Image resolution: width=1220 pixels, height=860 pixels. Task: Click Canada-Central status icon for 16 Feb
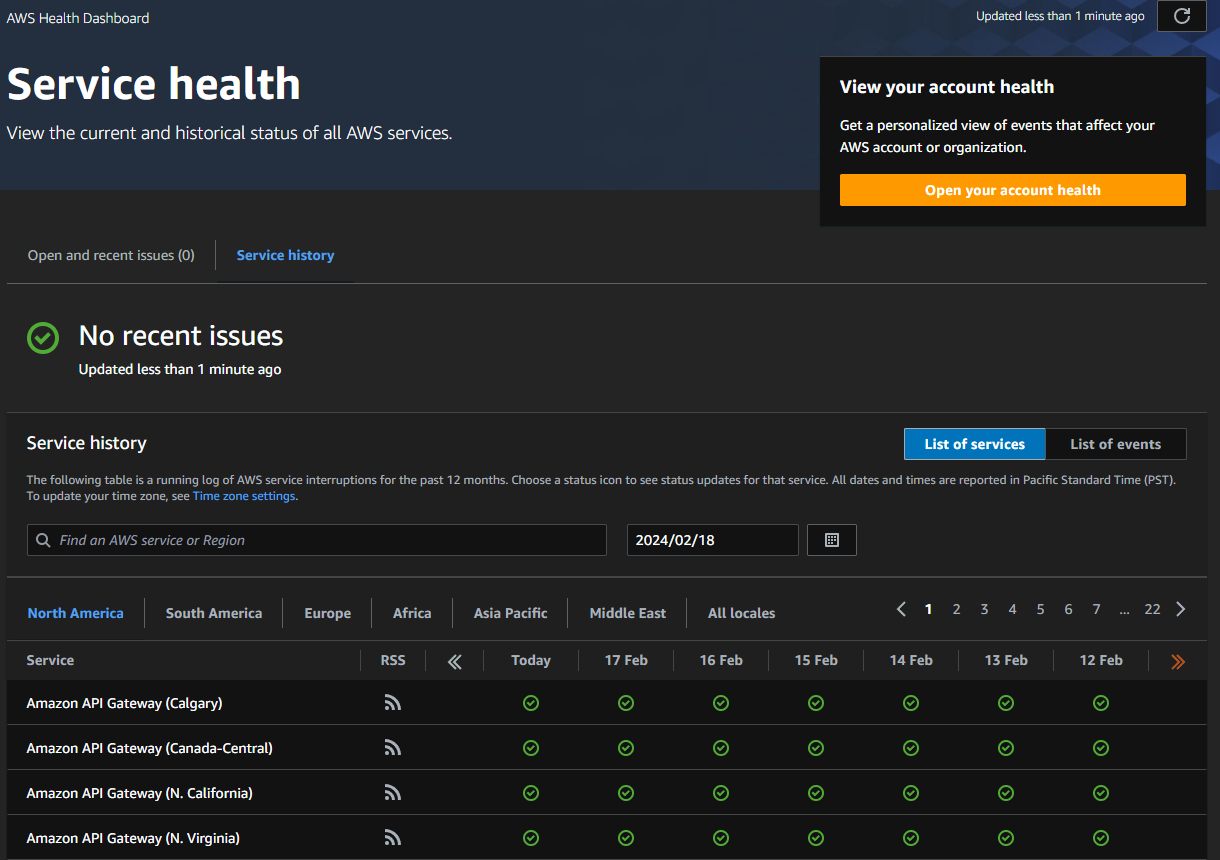[x=721, y=748]
